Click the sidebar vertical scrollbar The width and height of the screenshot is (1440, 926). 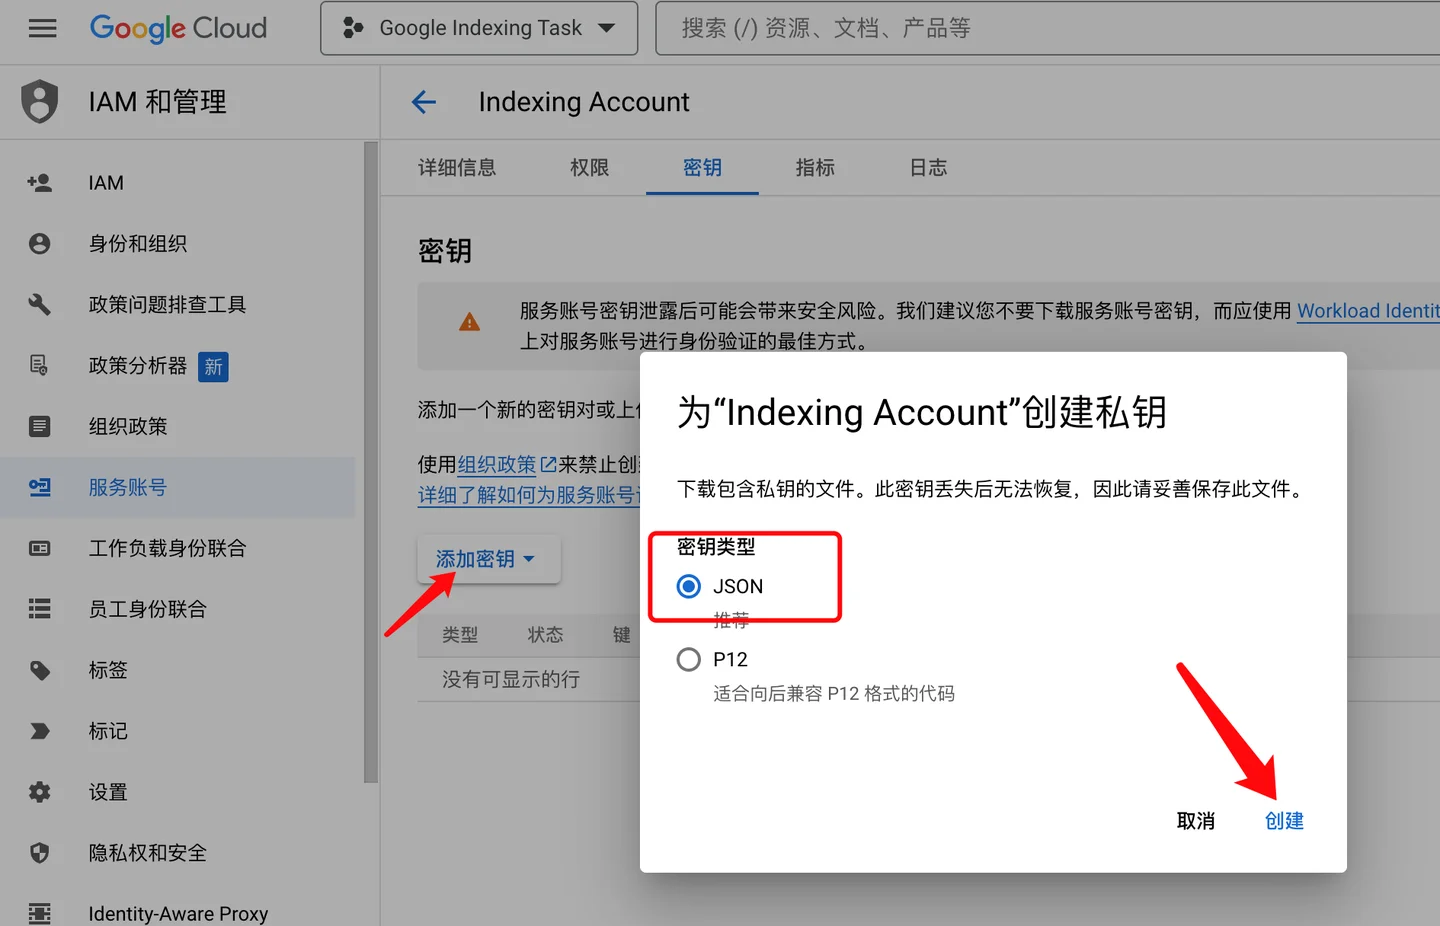click(371, 462)
